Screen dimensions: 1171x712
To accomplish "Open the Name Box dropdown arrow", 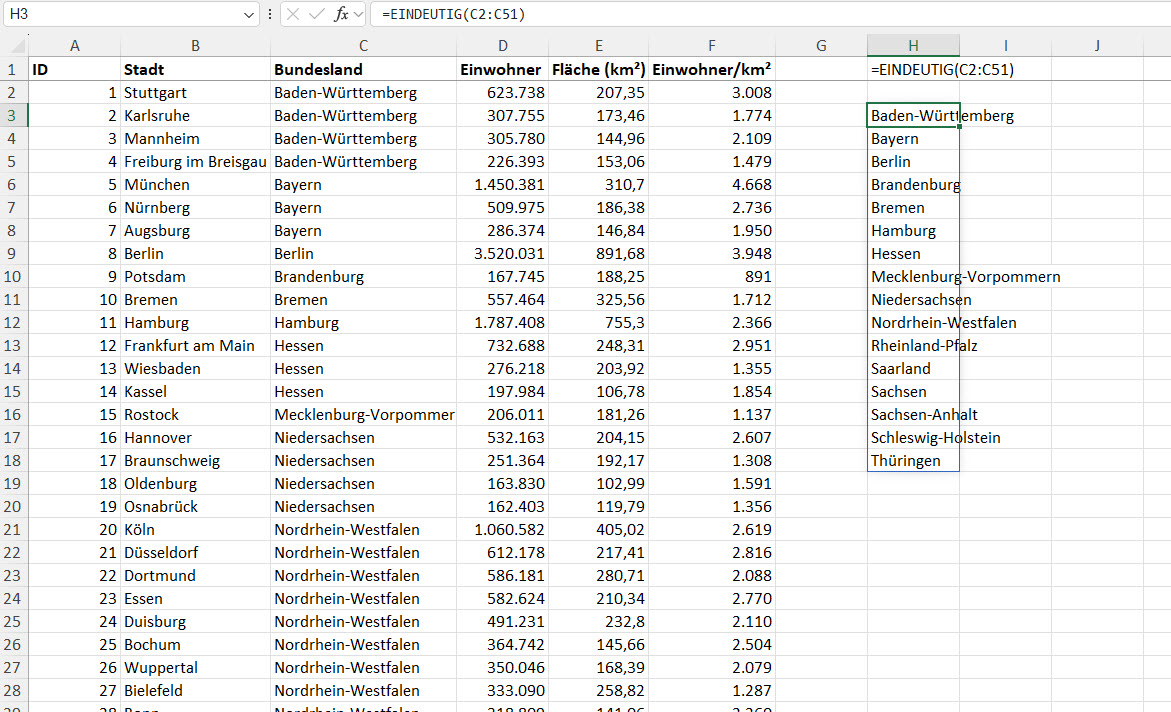I will point(249,14).
